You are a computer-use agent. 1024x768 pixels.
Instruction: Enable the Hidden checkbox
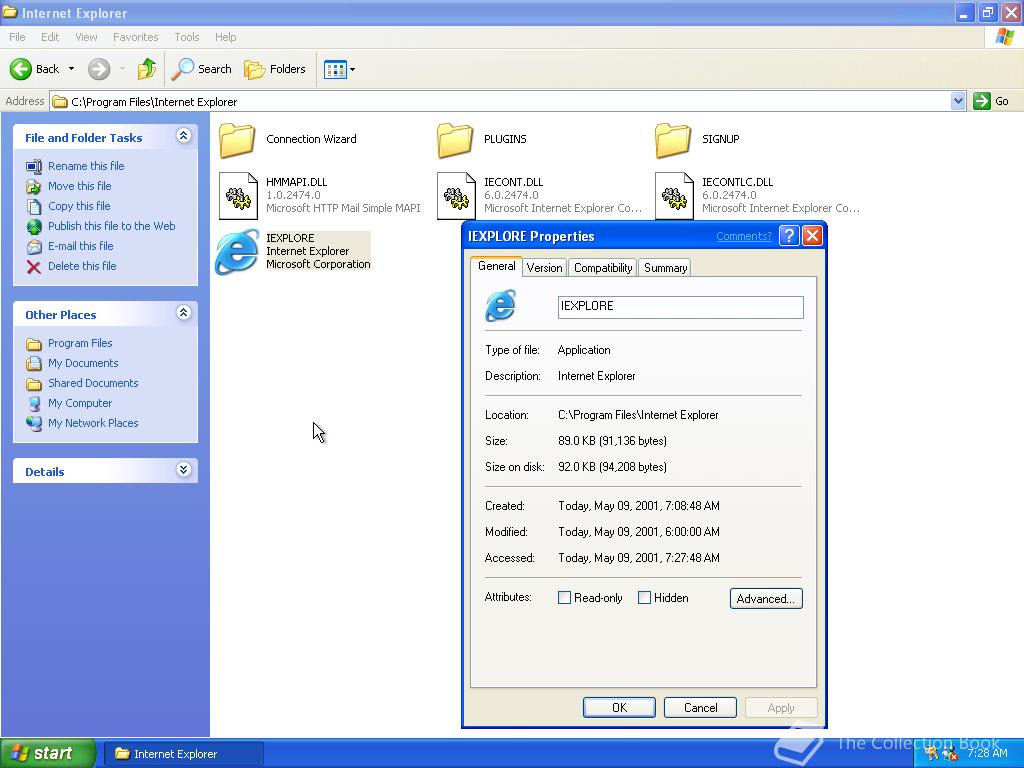(644, 598)
